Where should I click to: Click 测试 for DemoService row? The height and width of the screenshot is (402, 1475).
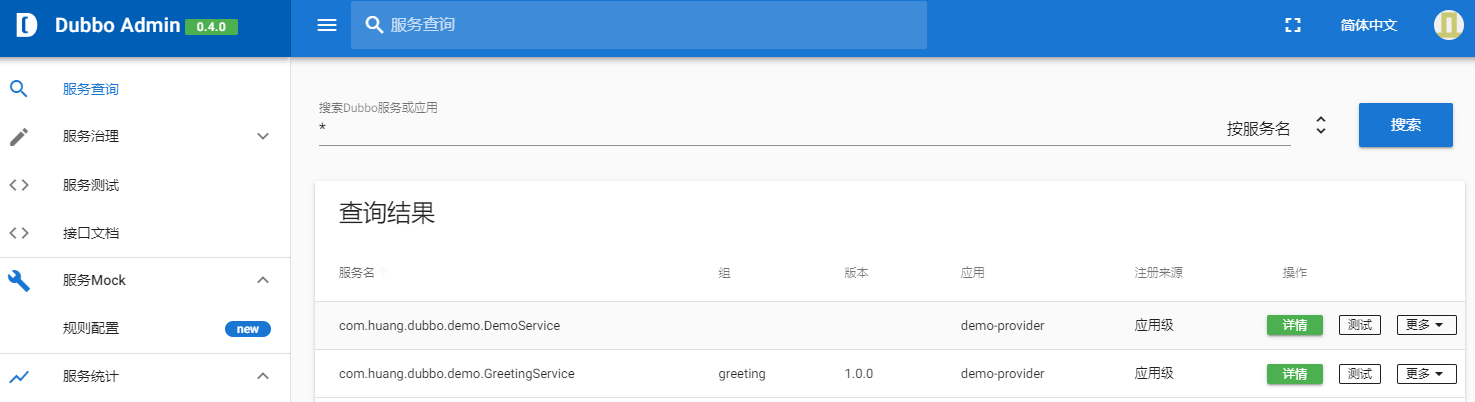[x=1359, y=325]
